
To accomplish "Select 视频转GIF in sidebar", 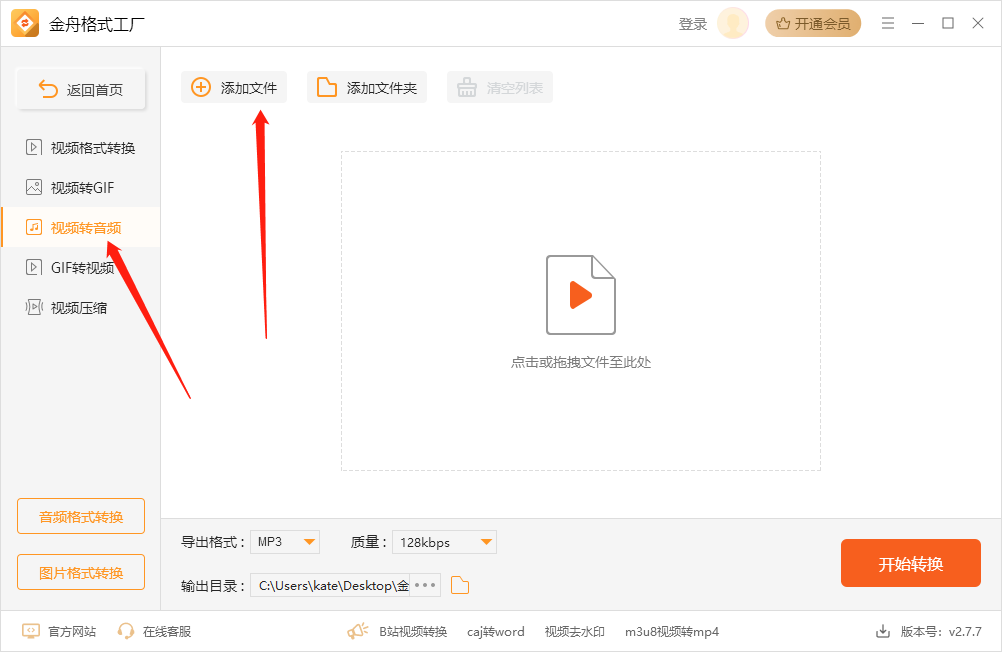I will [x=81, y=187].
